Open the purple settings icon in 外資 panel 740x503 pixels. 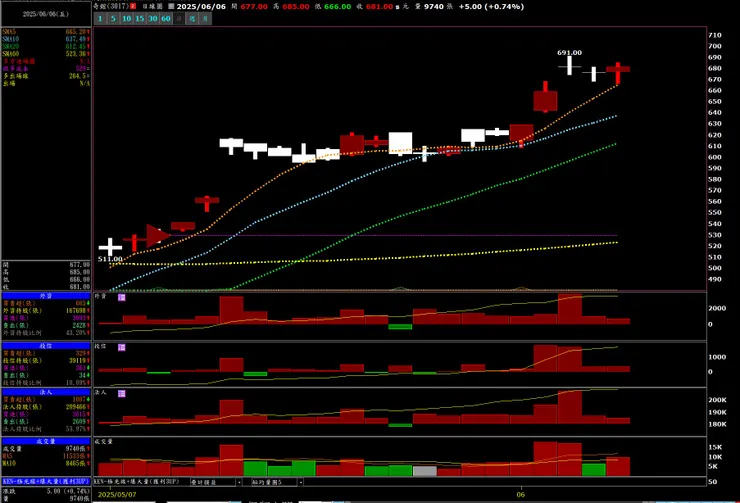[x=122, y=297]
